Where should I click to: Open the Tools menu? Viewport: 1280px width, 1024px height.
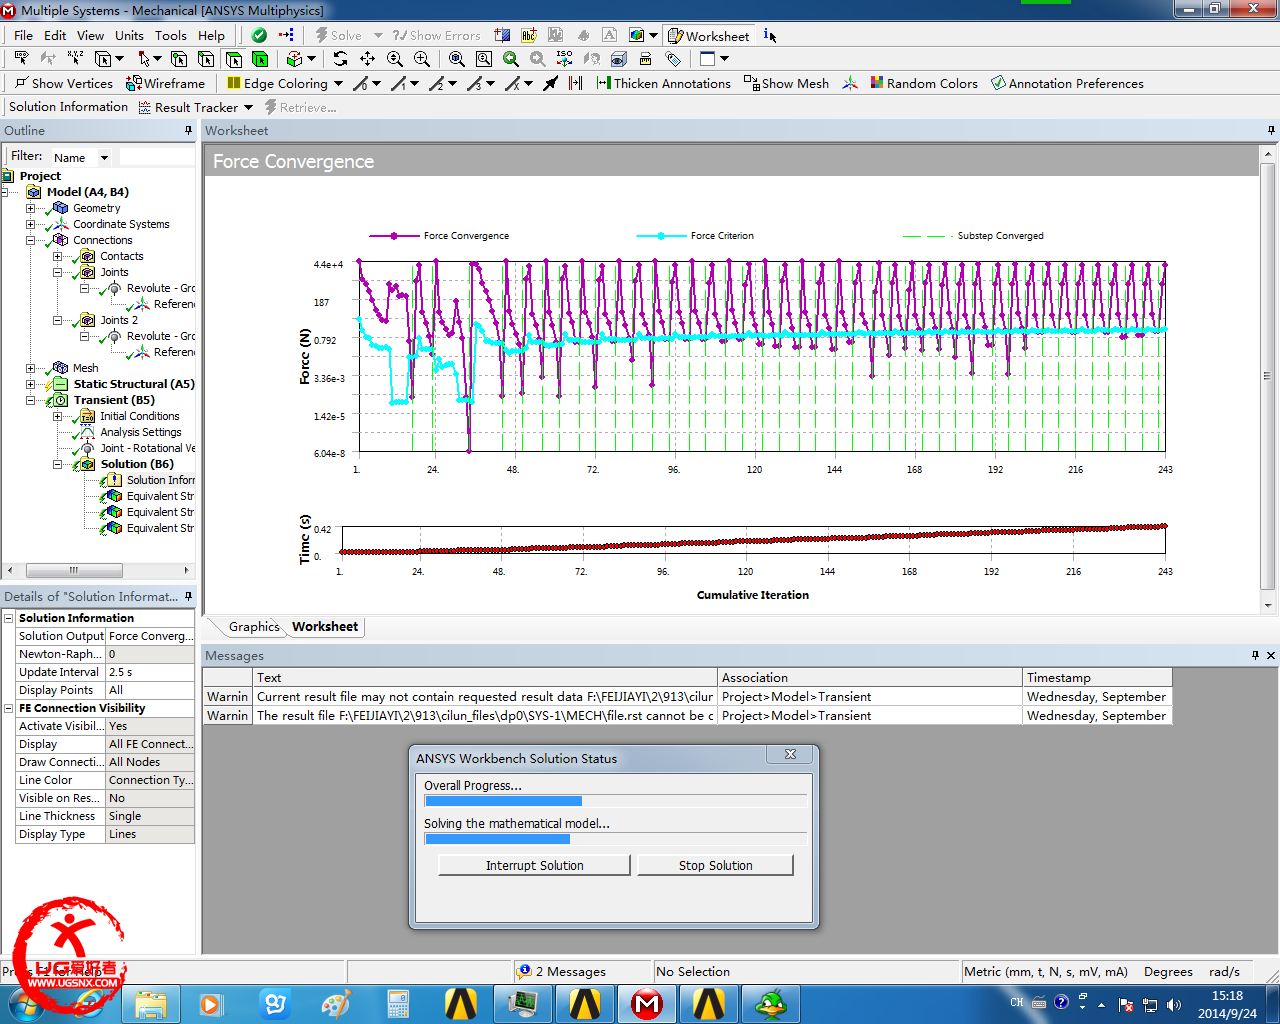170,35
